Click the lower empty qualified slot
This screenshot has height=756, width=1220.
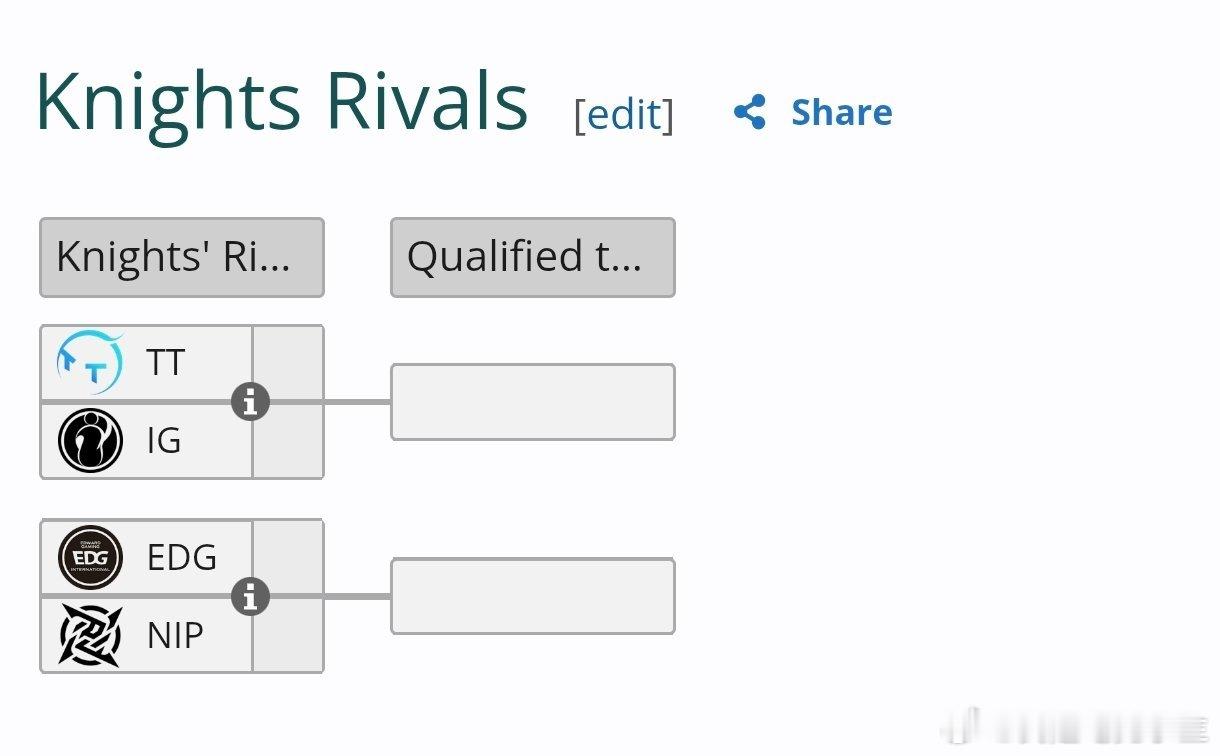[x=533, y=596]
